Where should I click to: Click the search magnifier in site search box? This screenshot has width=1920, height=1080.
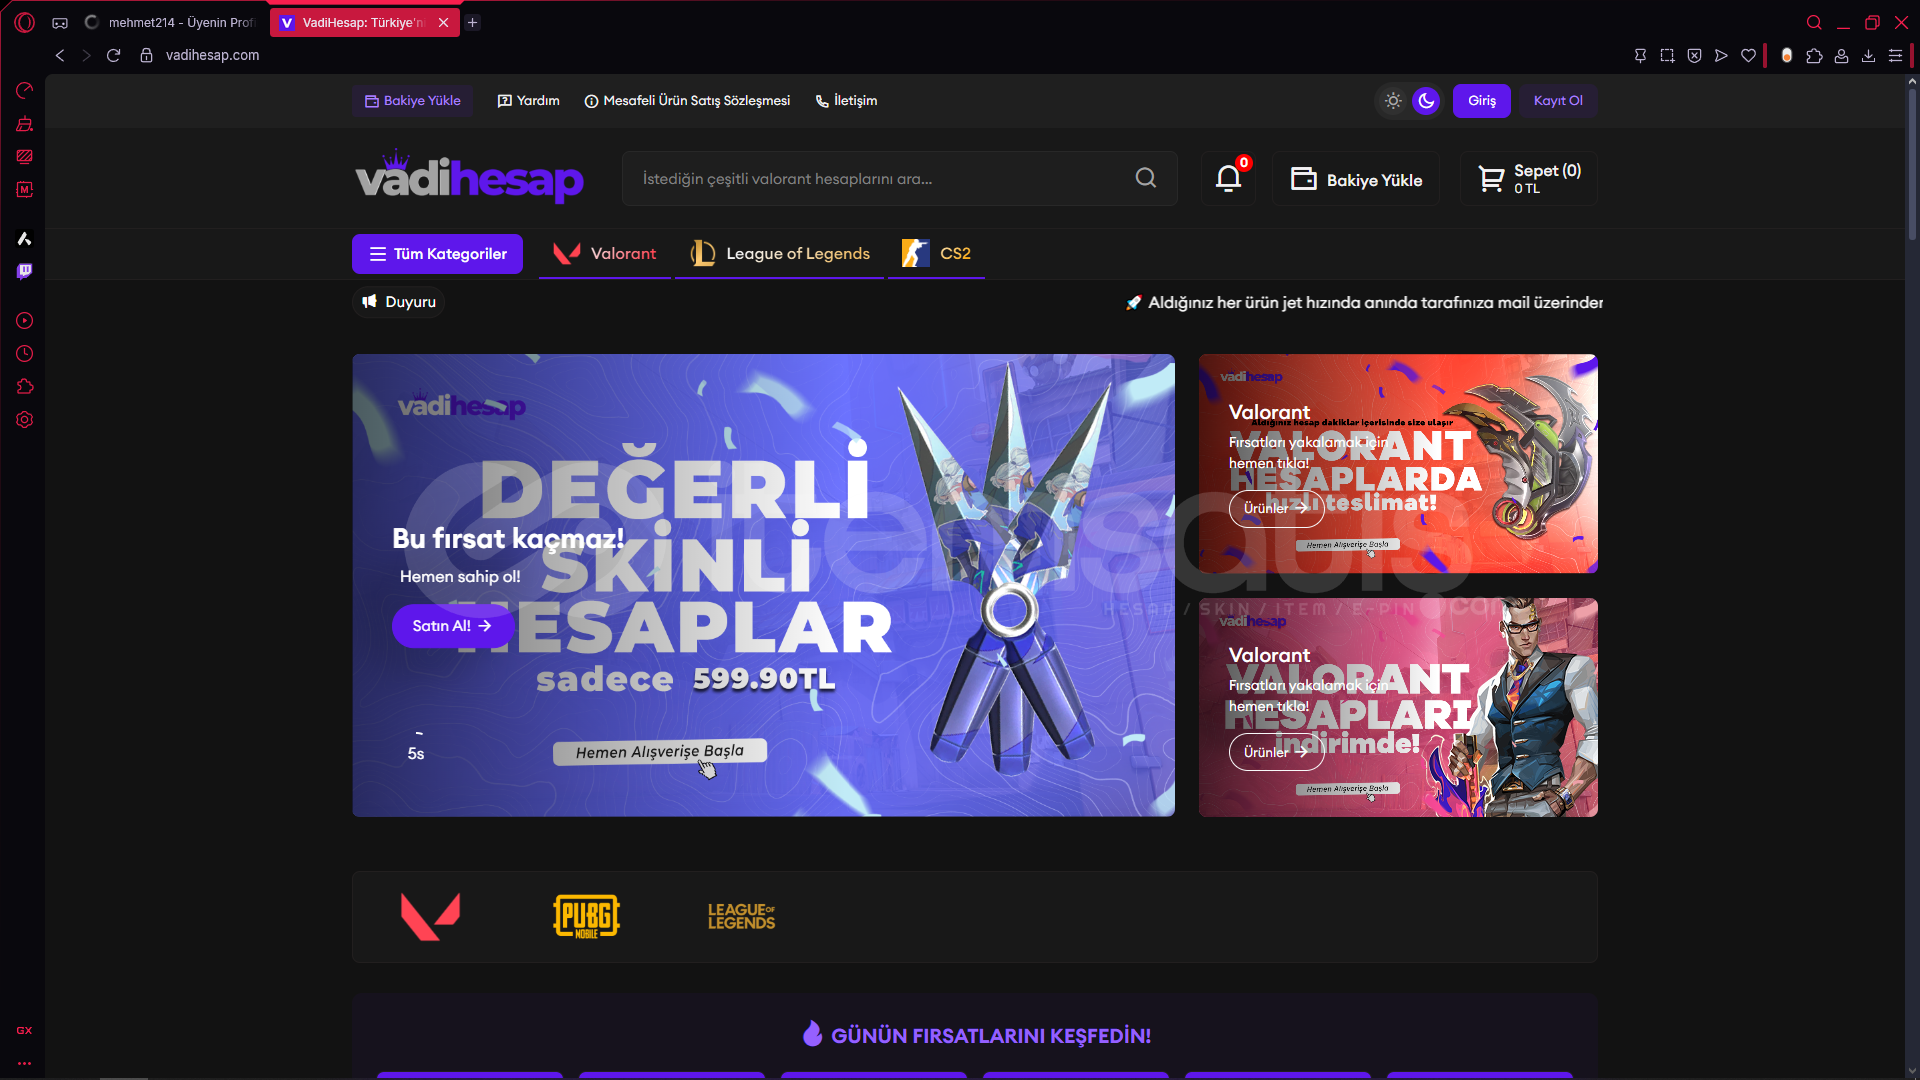coord(1146,178)
